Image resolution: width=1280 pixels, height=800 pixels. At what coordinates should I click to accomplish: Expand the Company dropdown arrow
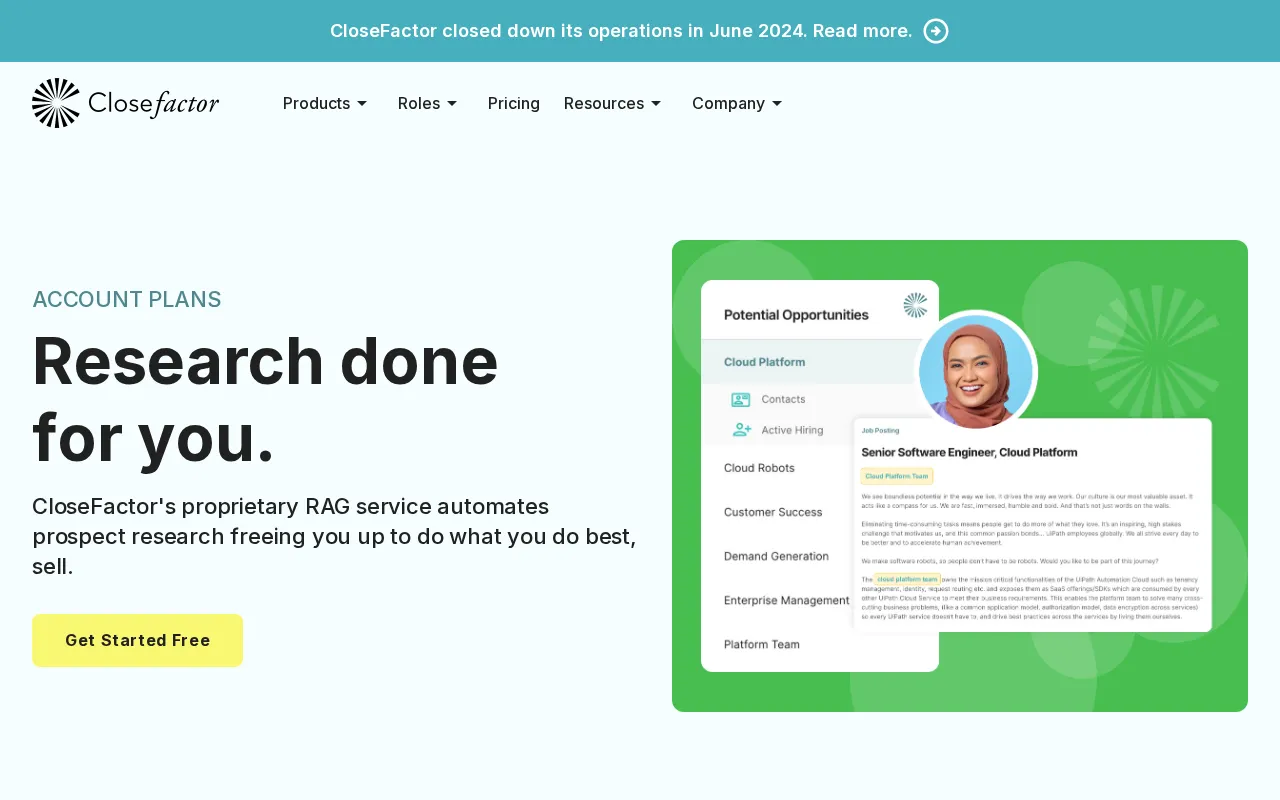click(x=777, y=103)
